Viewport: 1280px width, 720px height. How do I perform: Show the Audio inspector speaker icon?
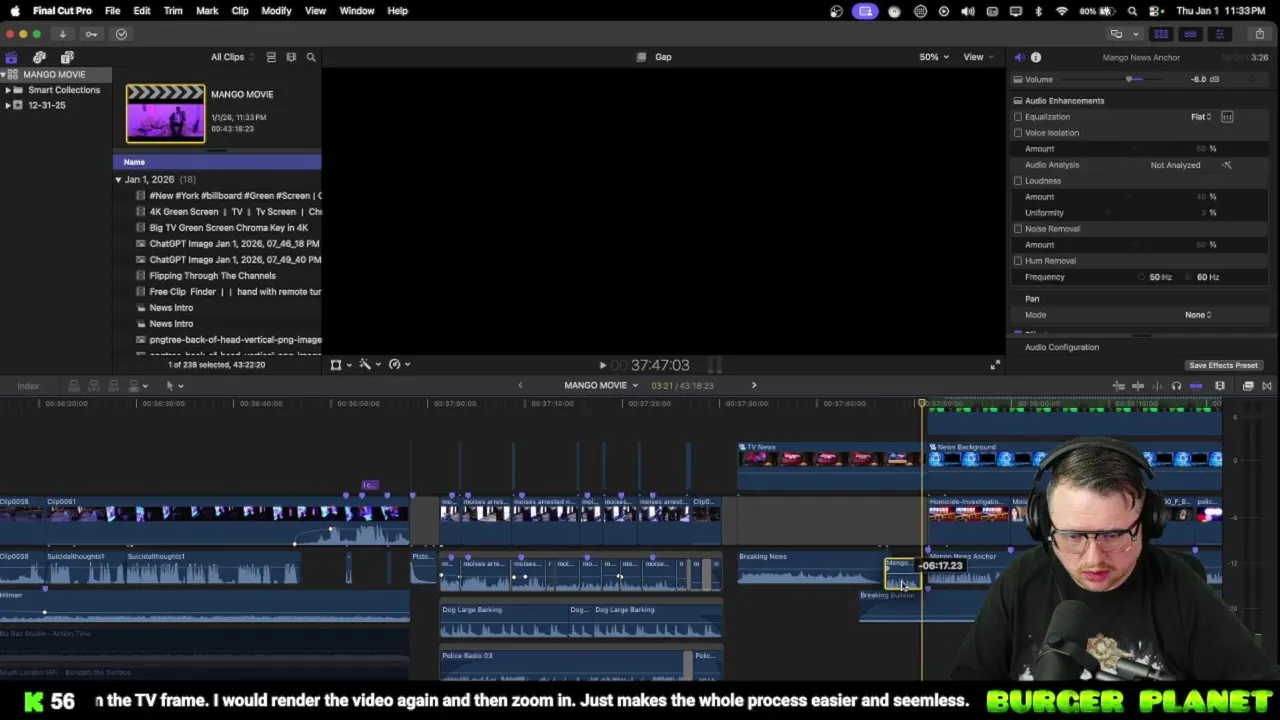click(1019, 57)
